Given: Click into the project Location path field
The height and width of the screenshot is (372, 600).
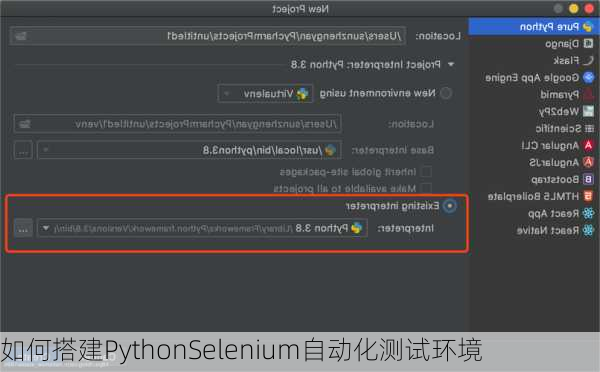Looking at the screenshot, I should (x=207, y=36).
